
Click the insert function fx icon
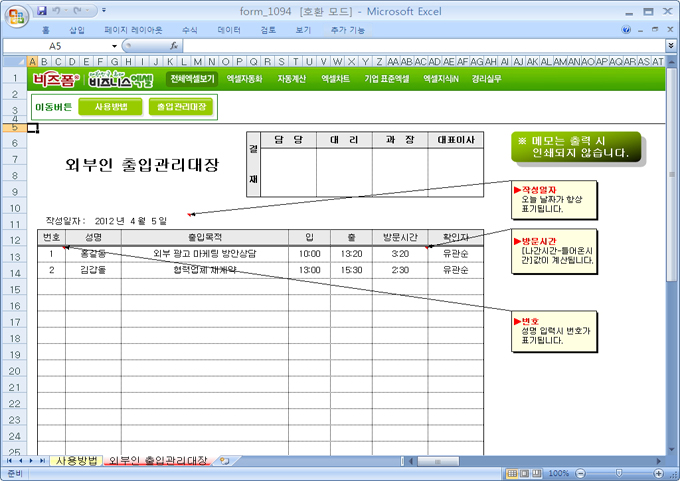coord(174,46)
